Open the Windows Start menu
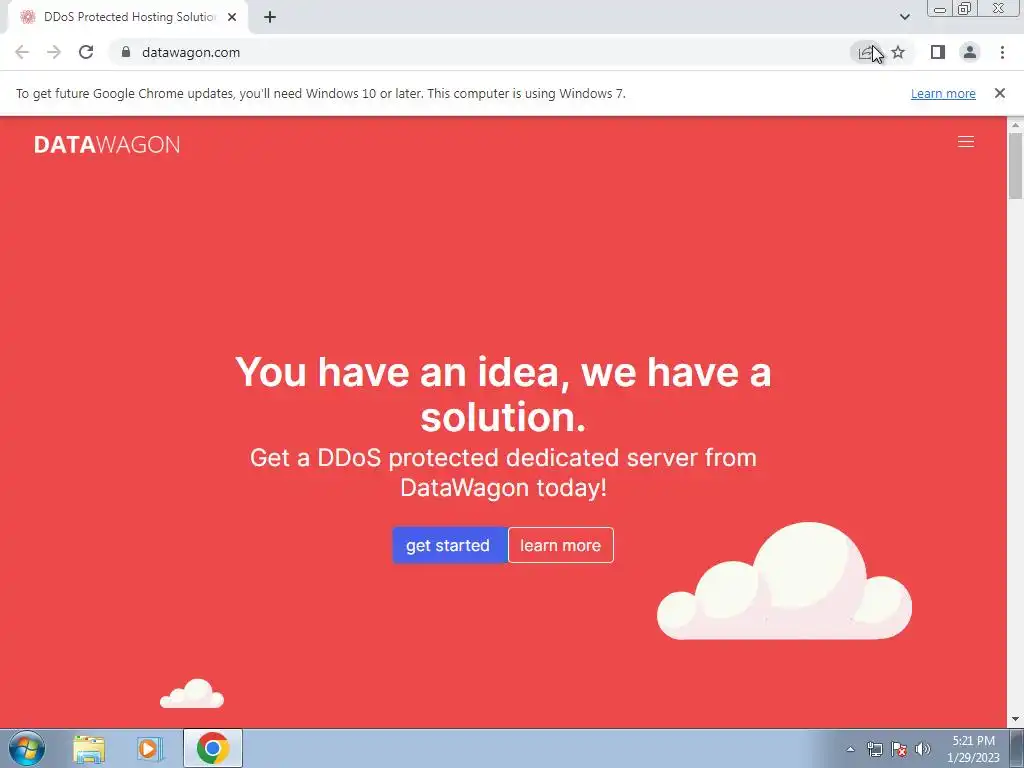 click(27, 748)
